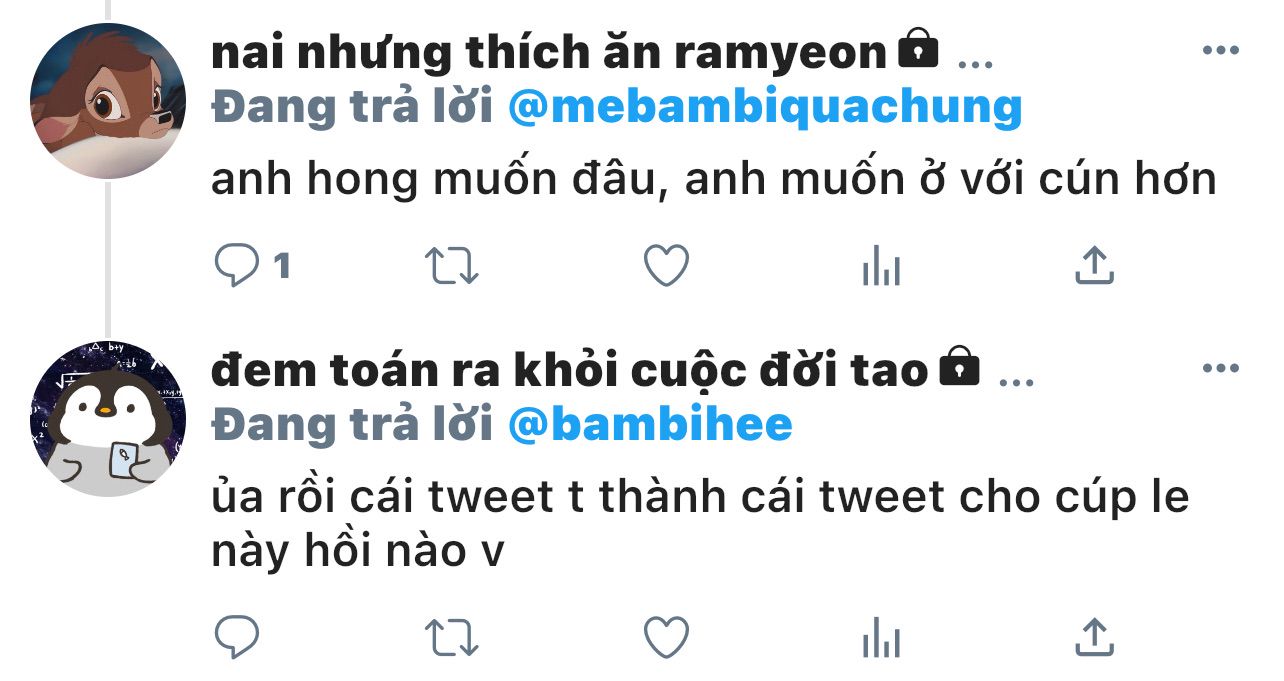The width and height of the screenshot is (1284, 681).
Task: Reply to the 'ủa rồi cái tweet' tweet
Action: [x=238, y=636]
